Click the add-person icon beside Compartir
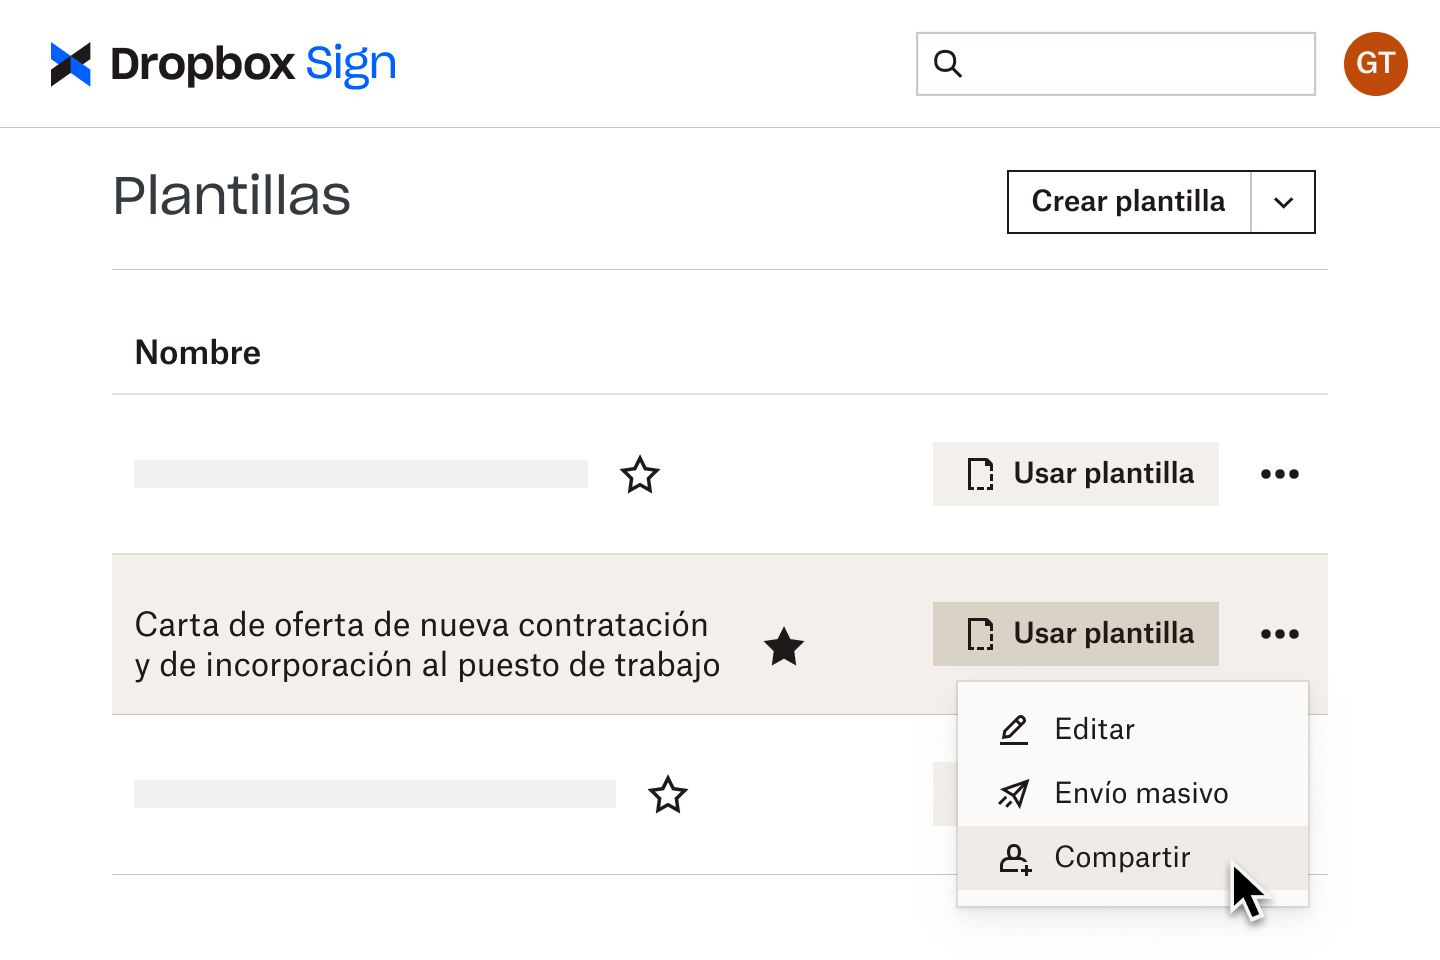The width and height of the screenshot is (1440, 960). pos(1014,858)
